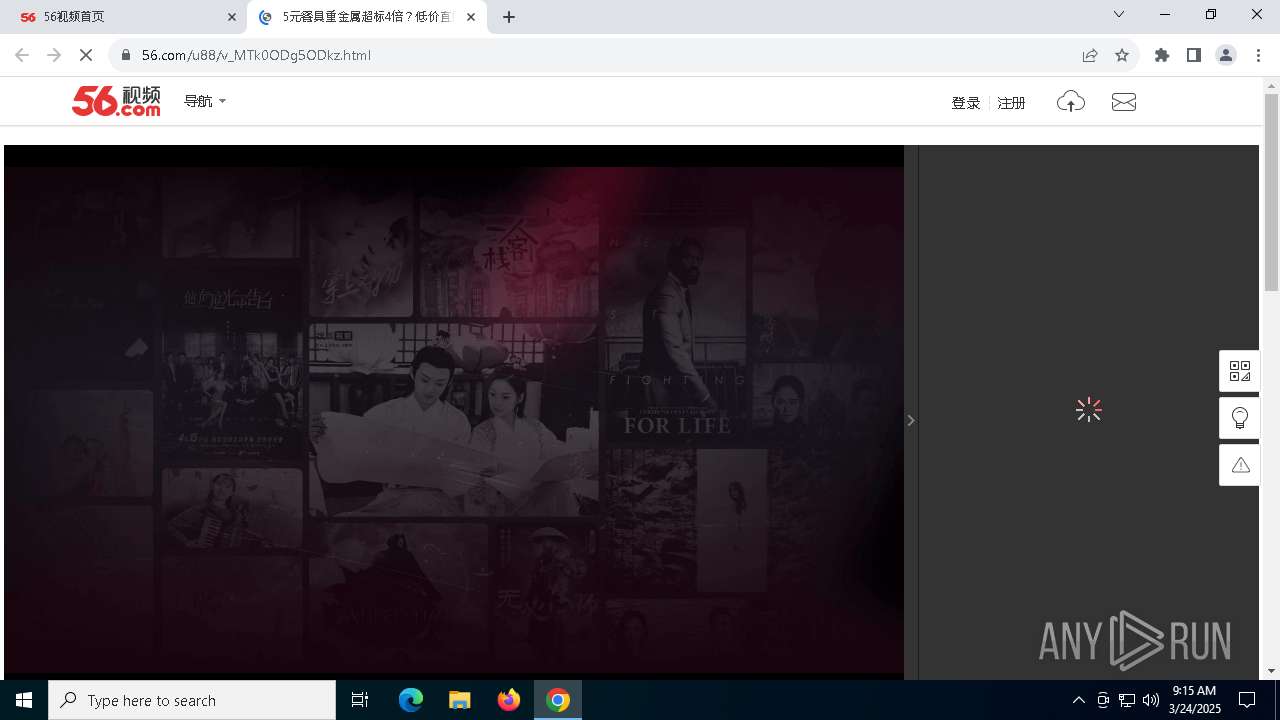Click the Chrome taskbar icon

[x=558, y=700]
